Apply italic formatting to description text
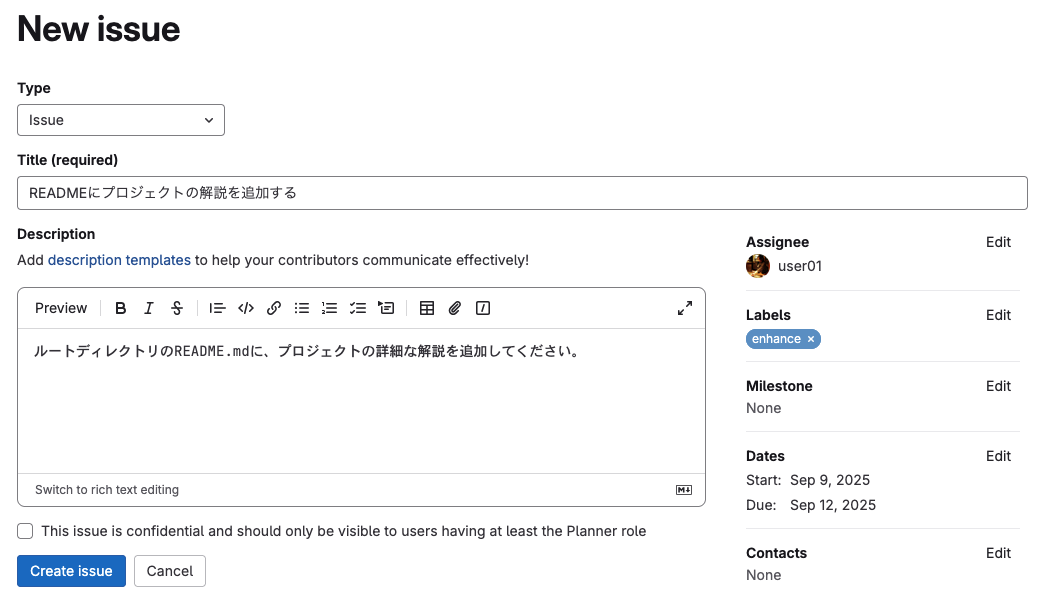 [149, 308]
